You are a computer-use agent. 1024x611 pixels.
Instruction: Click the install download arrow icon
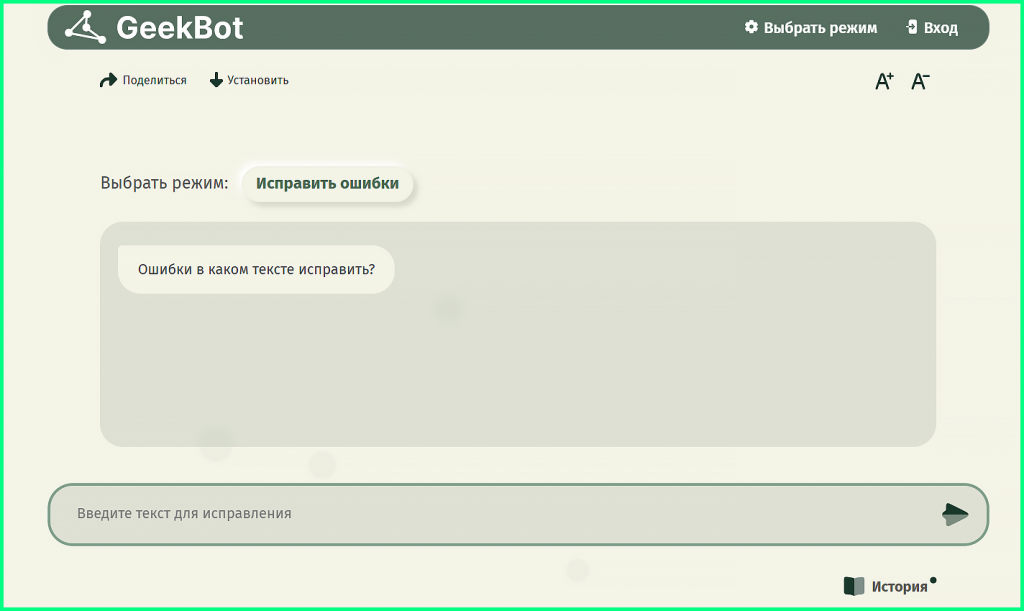[x=216, y=80]
